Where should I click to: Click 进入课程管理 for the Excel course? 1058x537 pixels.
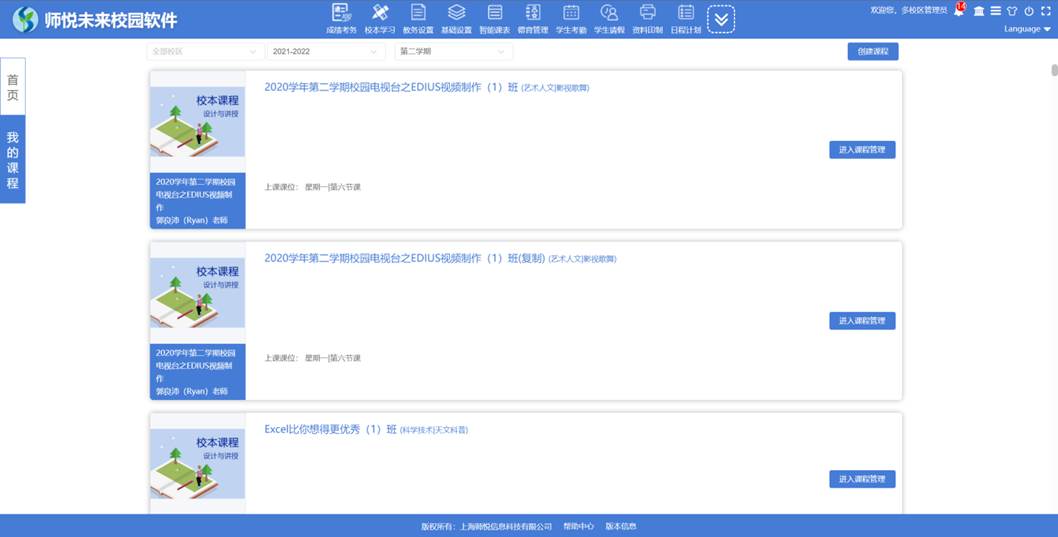(862, 479)
